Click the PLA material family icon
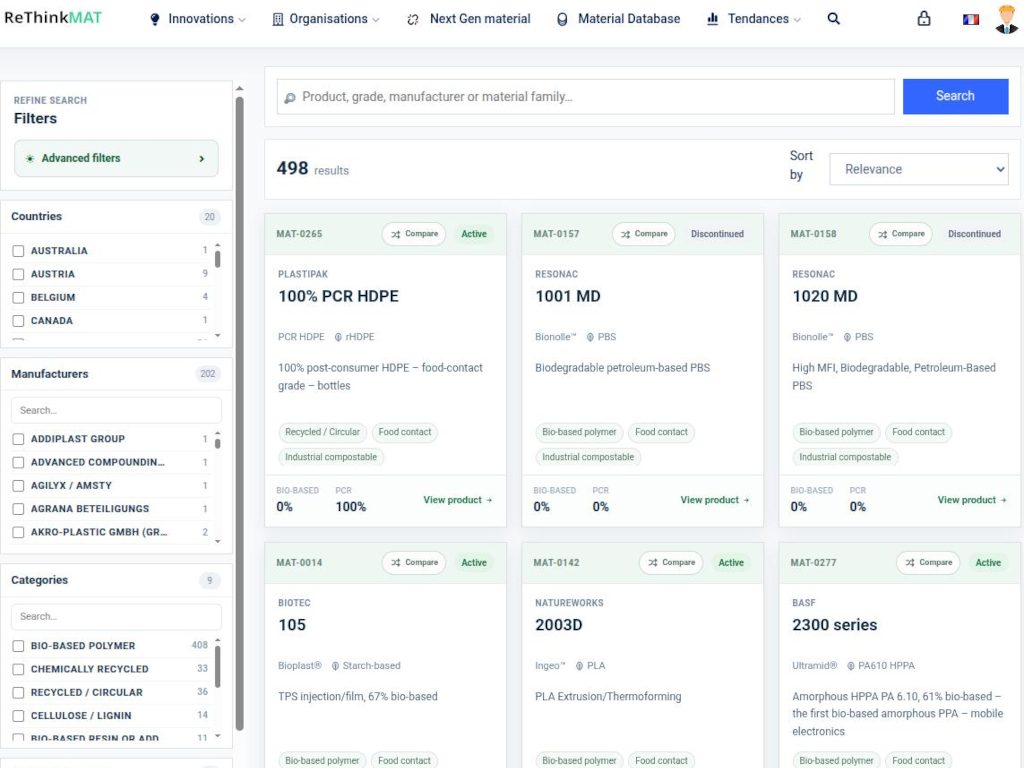 pyautogui.click(x=579, y=666)
